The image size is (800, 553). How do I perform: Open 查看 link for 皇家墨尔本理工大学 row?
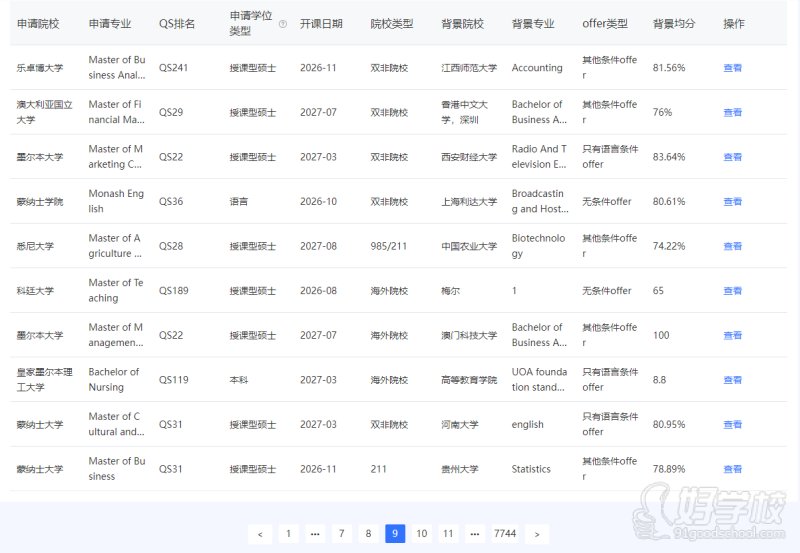coord(733,380)
